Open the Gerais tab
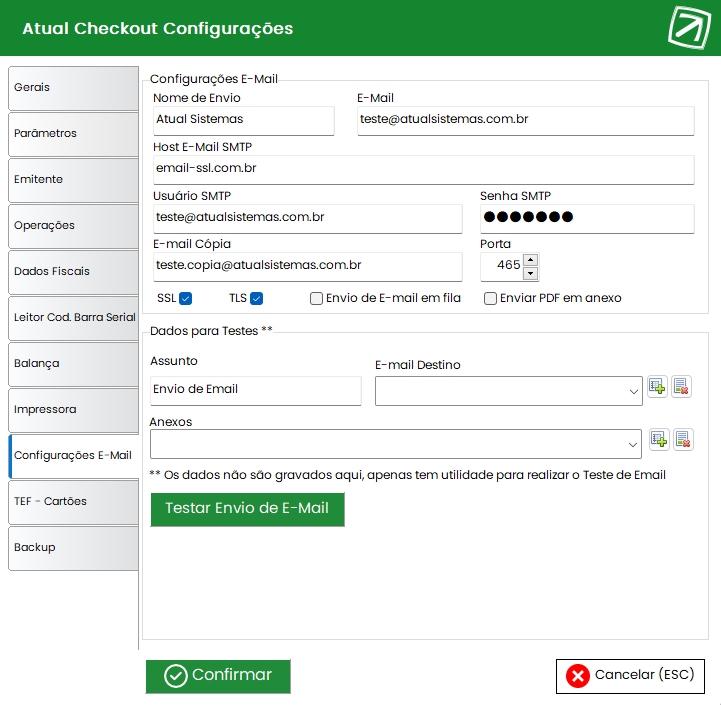The width and height of the screenshot is (721, 705). (x=73, y=88)
